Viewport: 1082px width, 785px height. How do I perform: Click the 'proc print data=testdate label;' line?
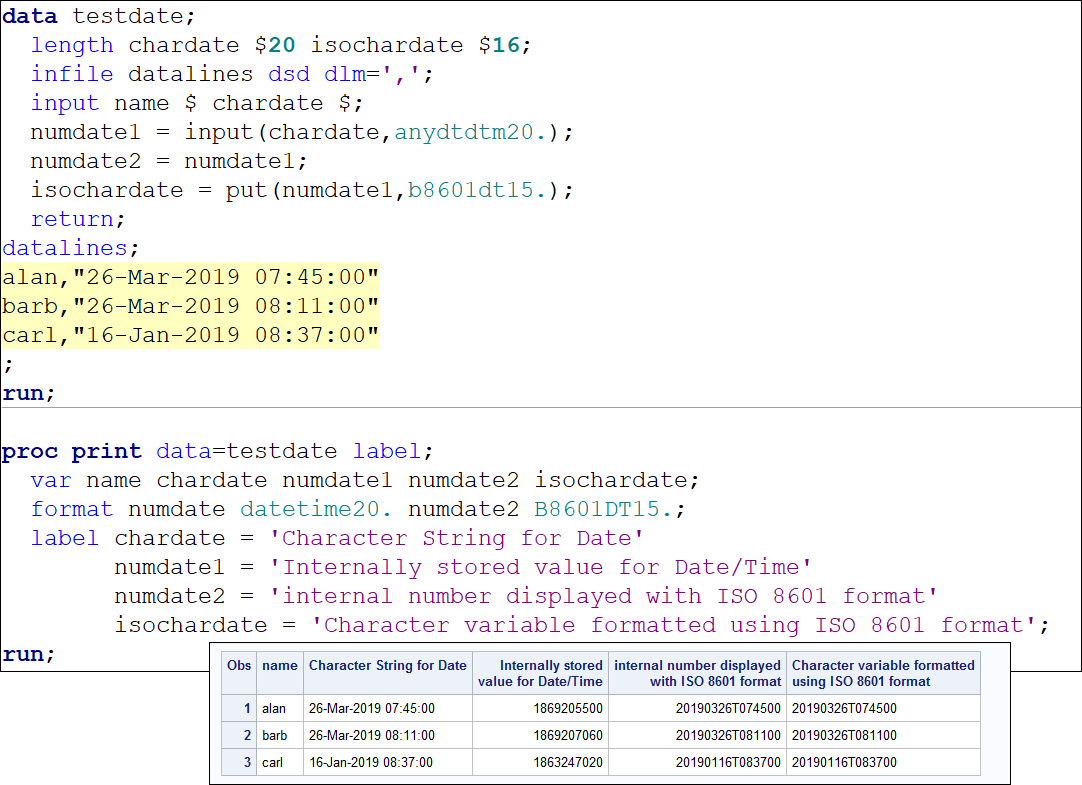click(217, 450)
